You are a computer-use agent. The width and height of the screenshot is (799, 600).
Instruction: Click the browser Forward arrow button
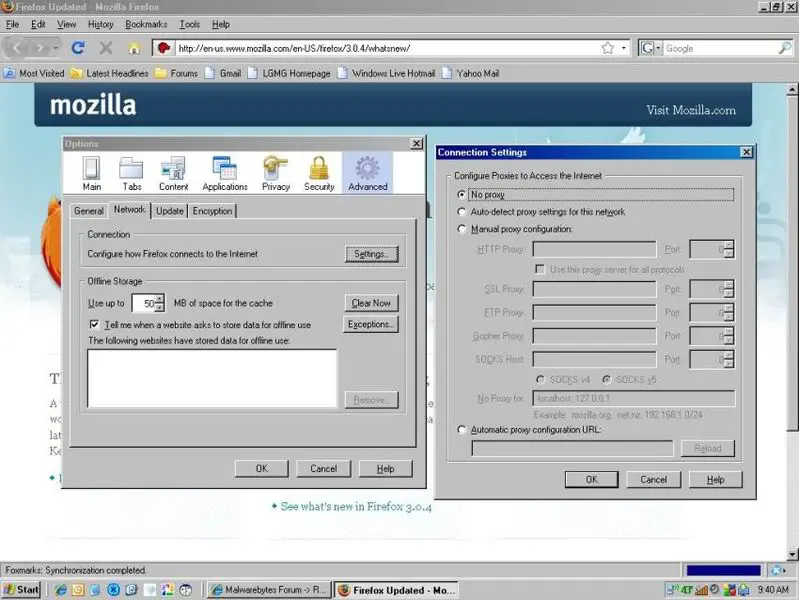40,48
